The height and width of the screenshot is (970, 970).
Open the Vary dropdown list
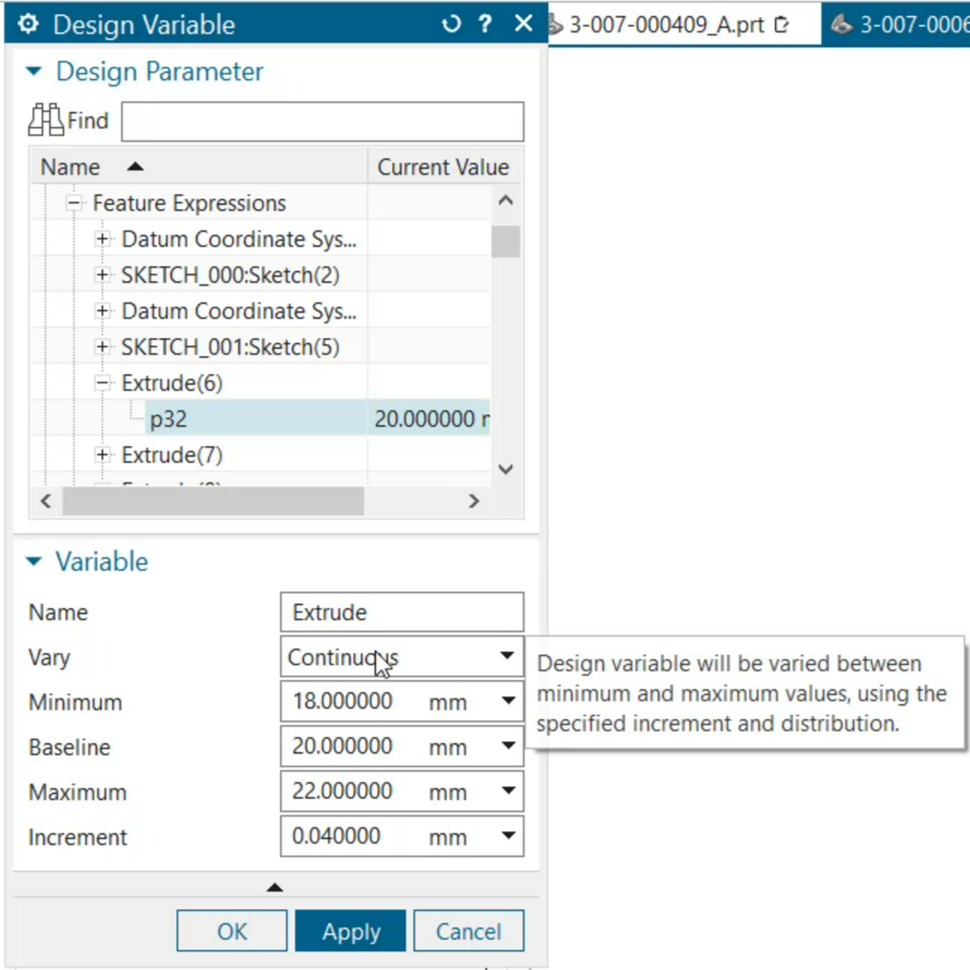click(506, 657)
